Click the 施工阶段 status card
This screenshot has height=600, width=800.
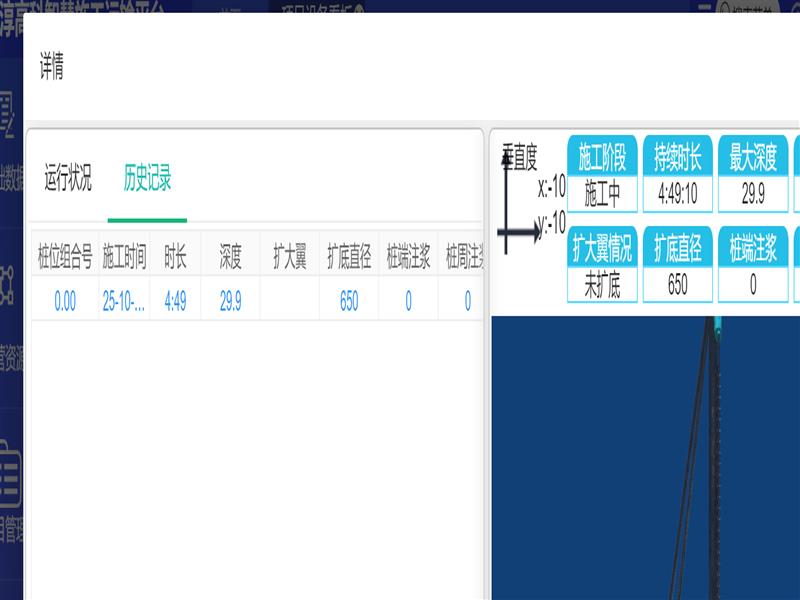[602, 174]
